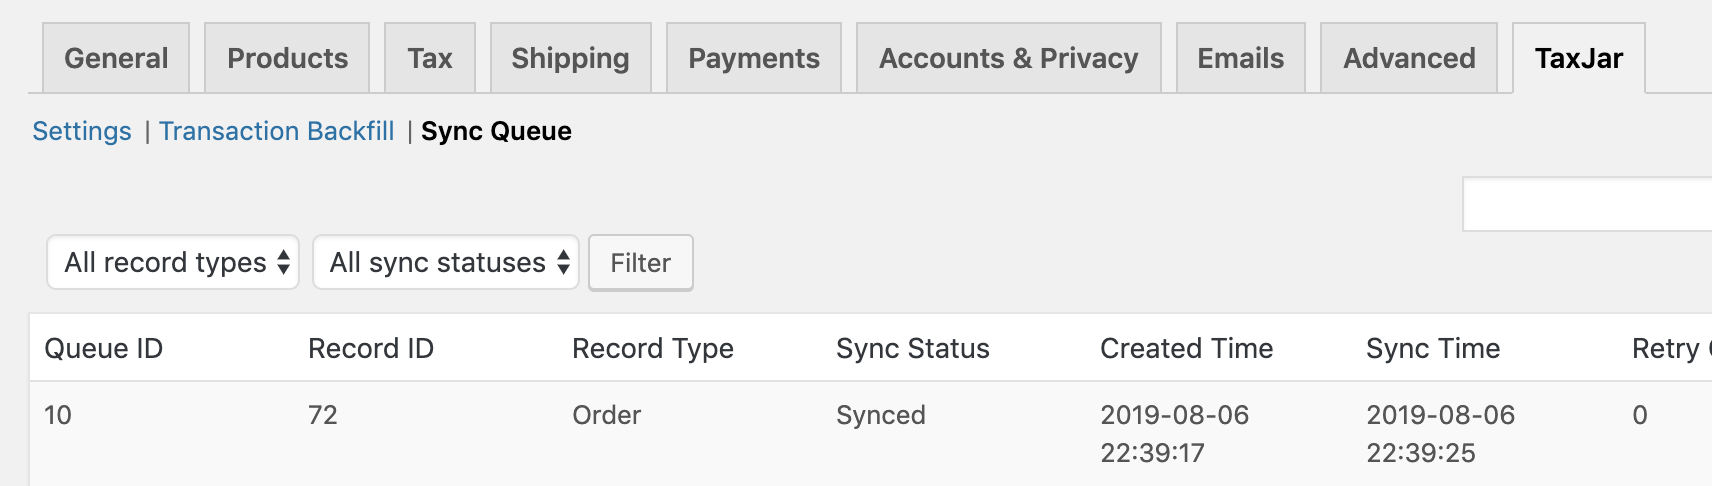This screenshot has height=486, width=1712.
Task: Sort by Queue ID column header
Action: tap(104, 348)
